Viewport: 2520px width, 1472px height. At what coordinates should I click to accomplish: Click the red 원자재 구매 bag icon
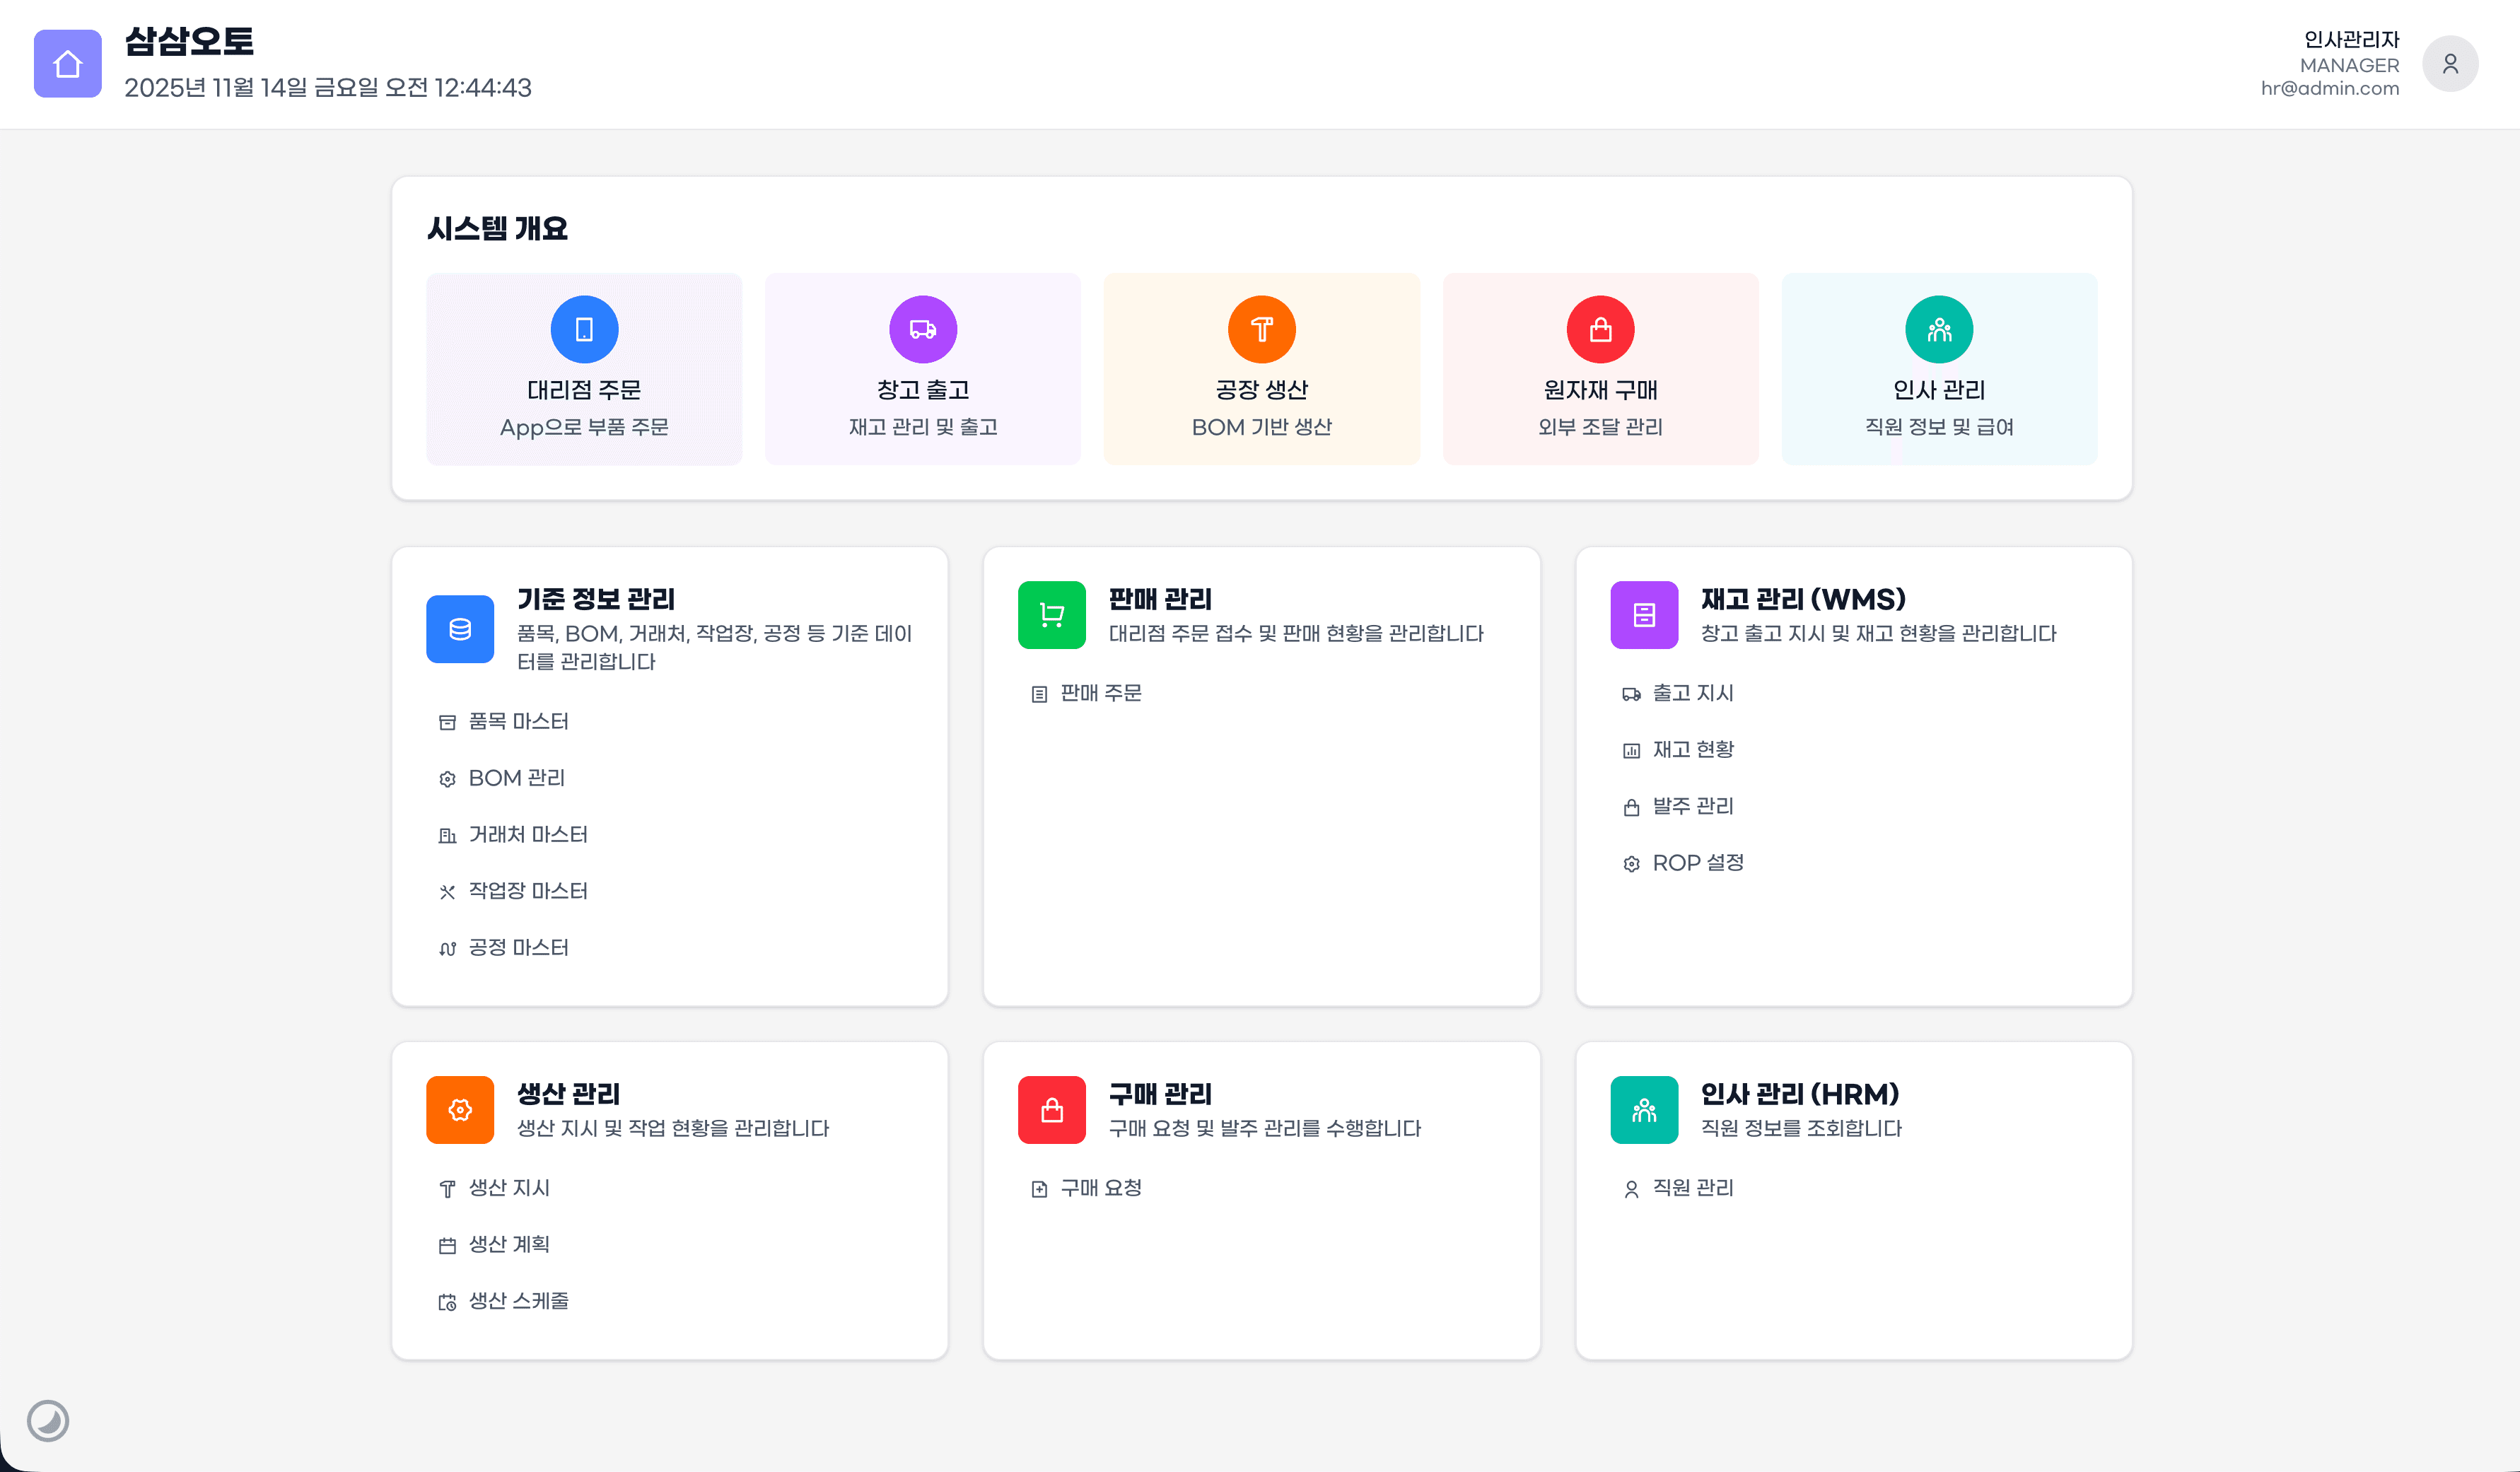pos(1600,329)
